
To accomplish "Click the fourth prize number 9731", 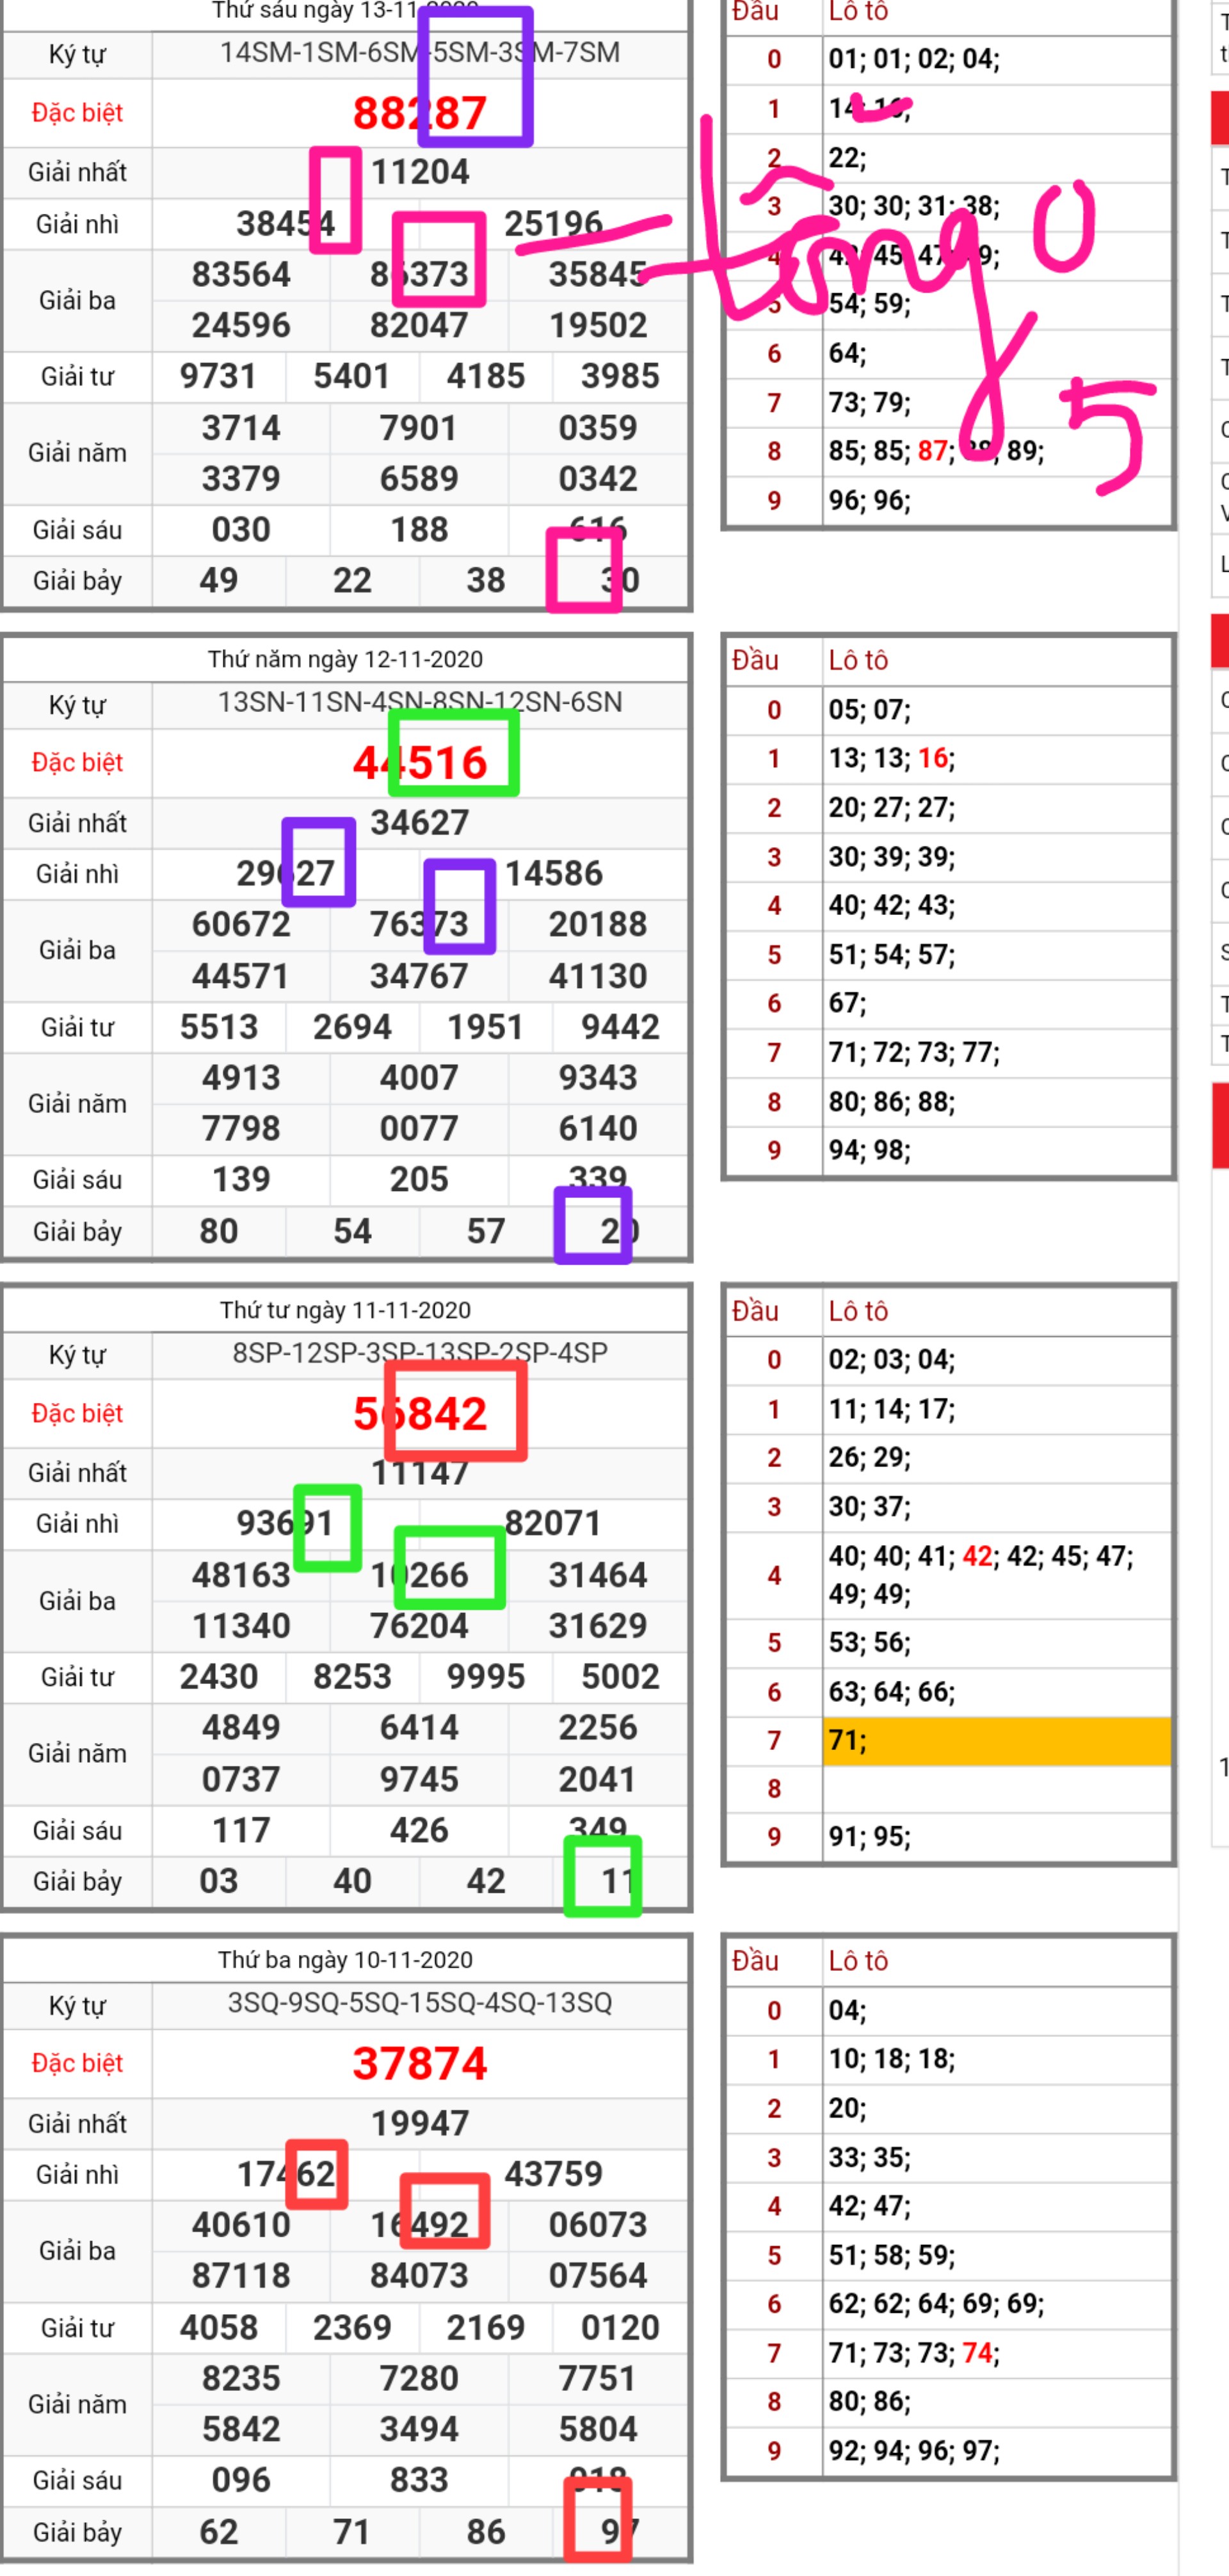I will [x=218, y=376].
